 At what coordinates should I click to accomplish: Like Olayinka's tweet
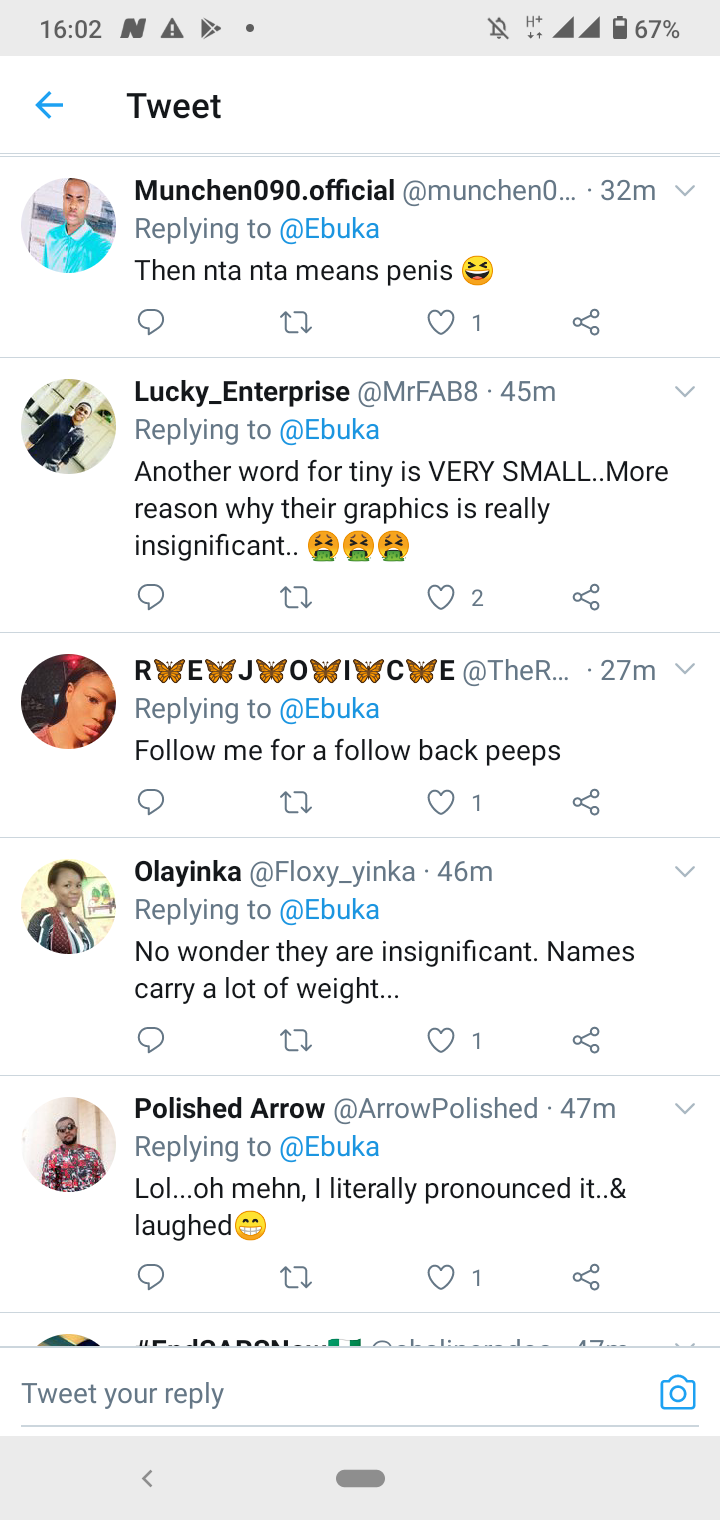click(441, 1040)
